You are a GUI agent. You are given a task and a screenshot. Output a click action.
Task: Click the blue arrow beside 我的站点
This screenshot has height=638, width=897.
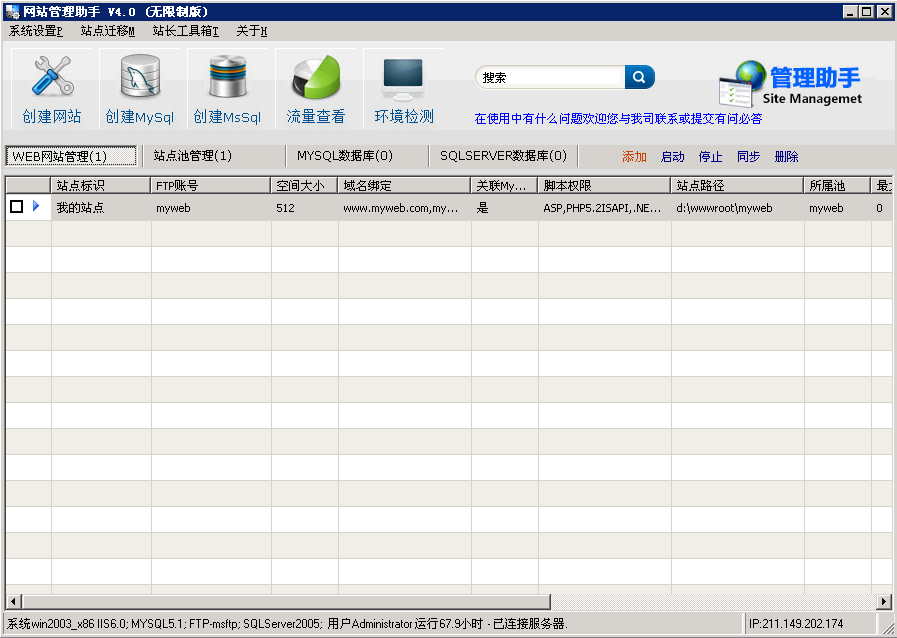[x=36, y=207]
